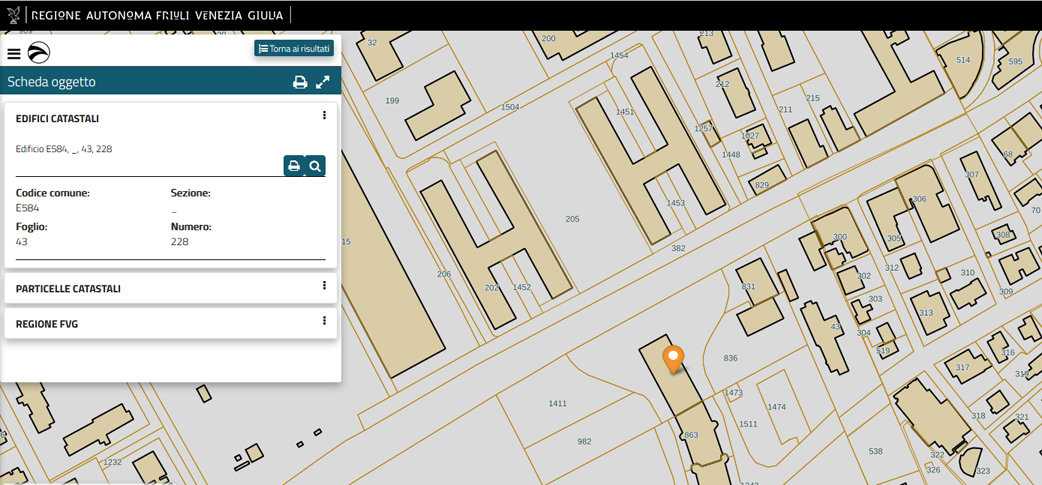
Task: Open the hamburger menu
Action: tap(14, 54)
